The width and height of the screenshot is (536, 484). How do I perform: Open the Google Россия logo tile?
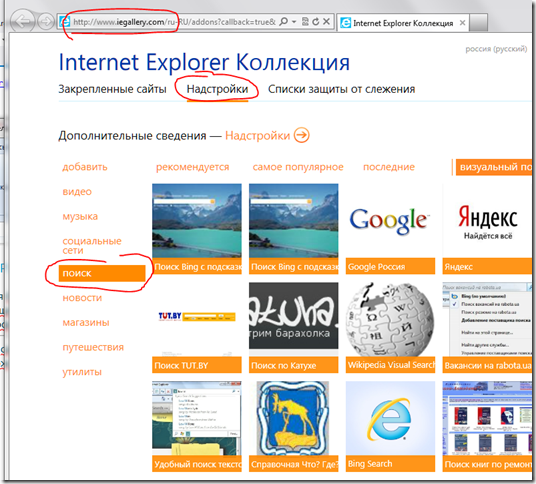pyautogui.click(x=390, y=220)
